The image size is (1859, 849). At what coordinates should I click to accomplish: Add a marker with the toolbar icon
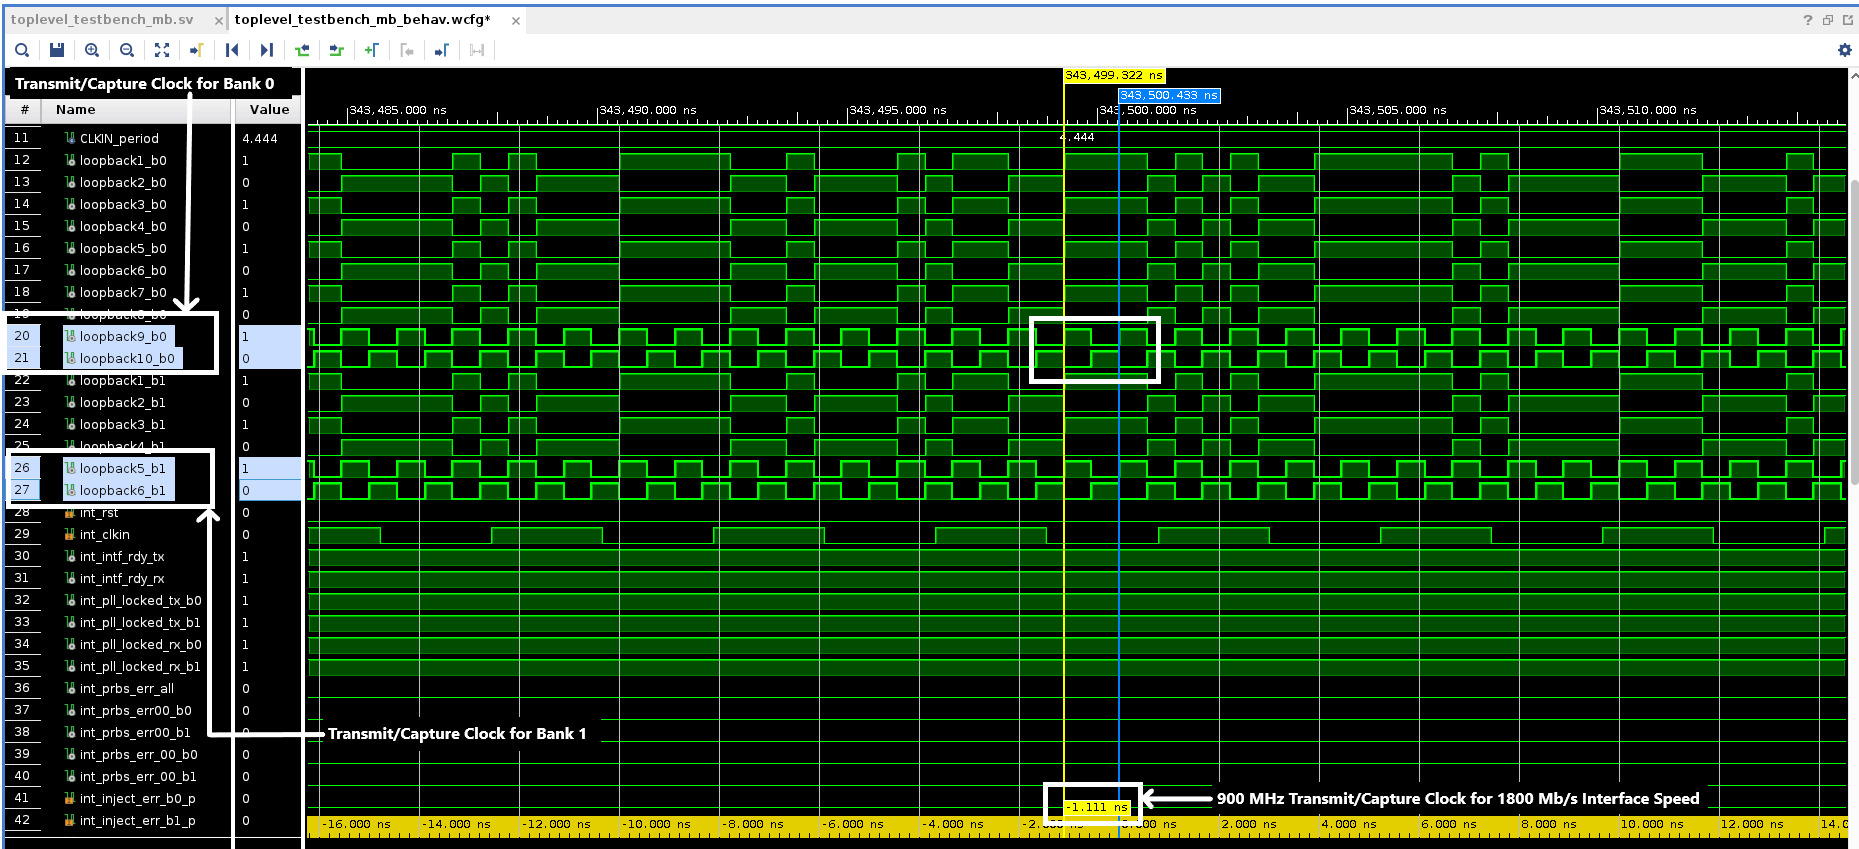tap(372, 50)
